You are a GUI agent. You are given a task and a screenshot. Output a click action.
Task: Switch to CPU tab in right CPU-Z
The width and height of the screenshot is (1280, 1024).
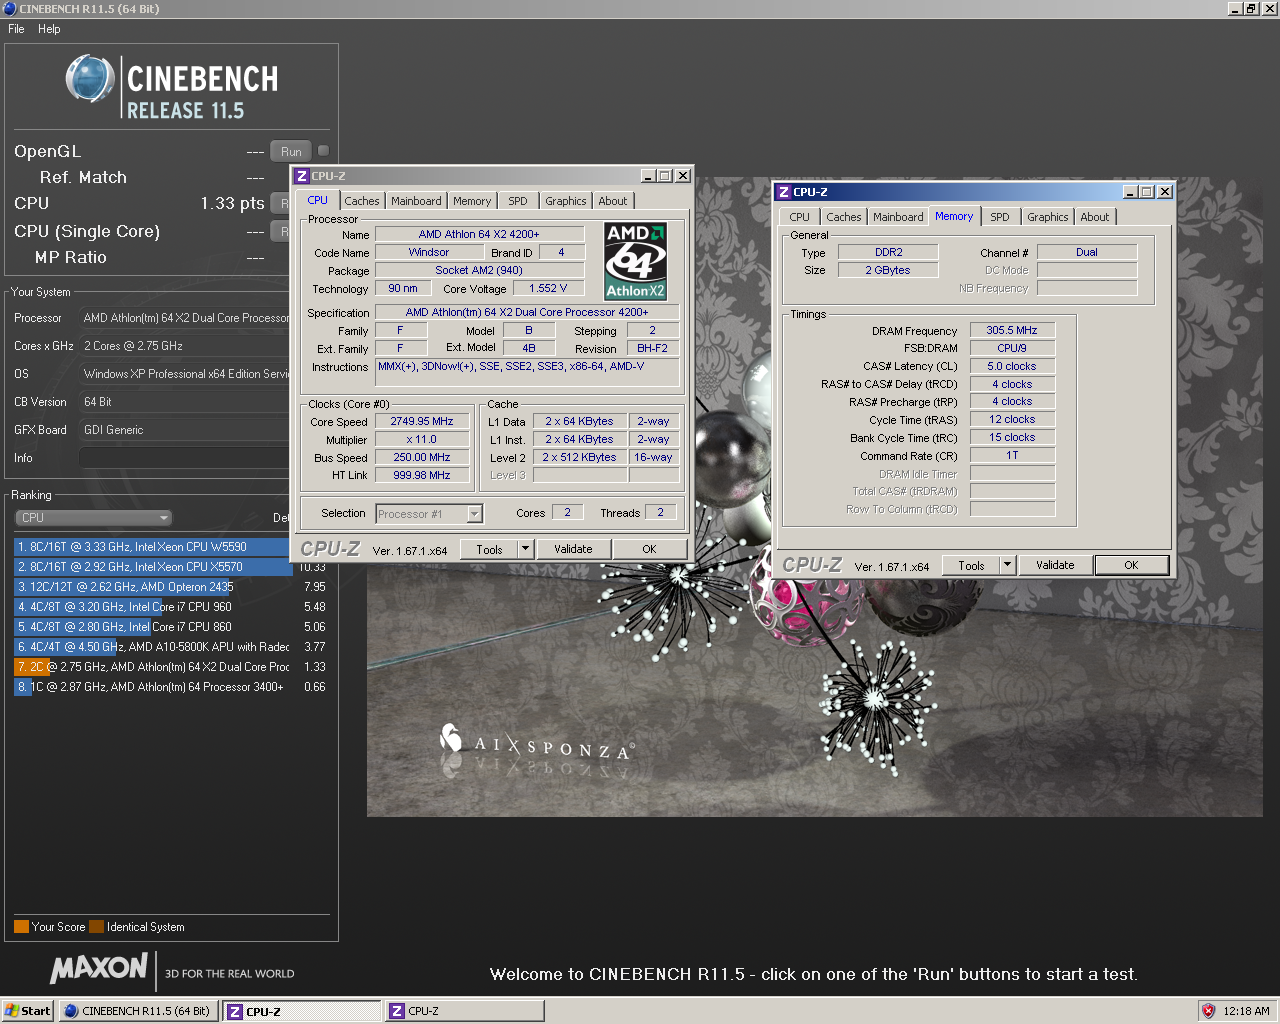(x=800, y=217)
